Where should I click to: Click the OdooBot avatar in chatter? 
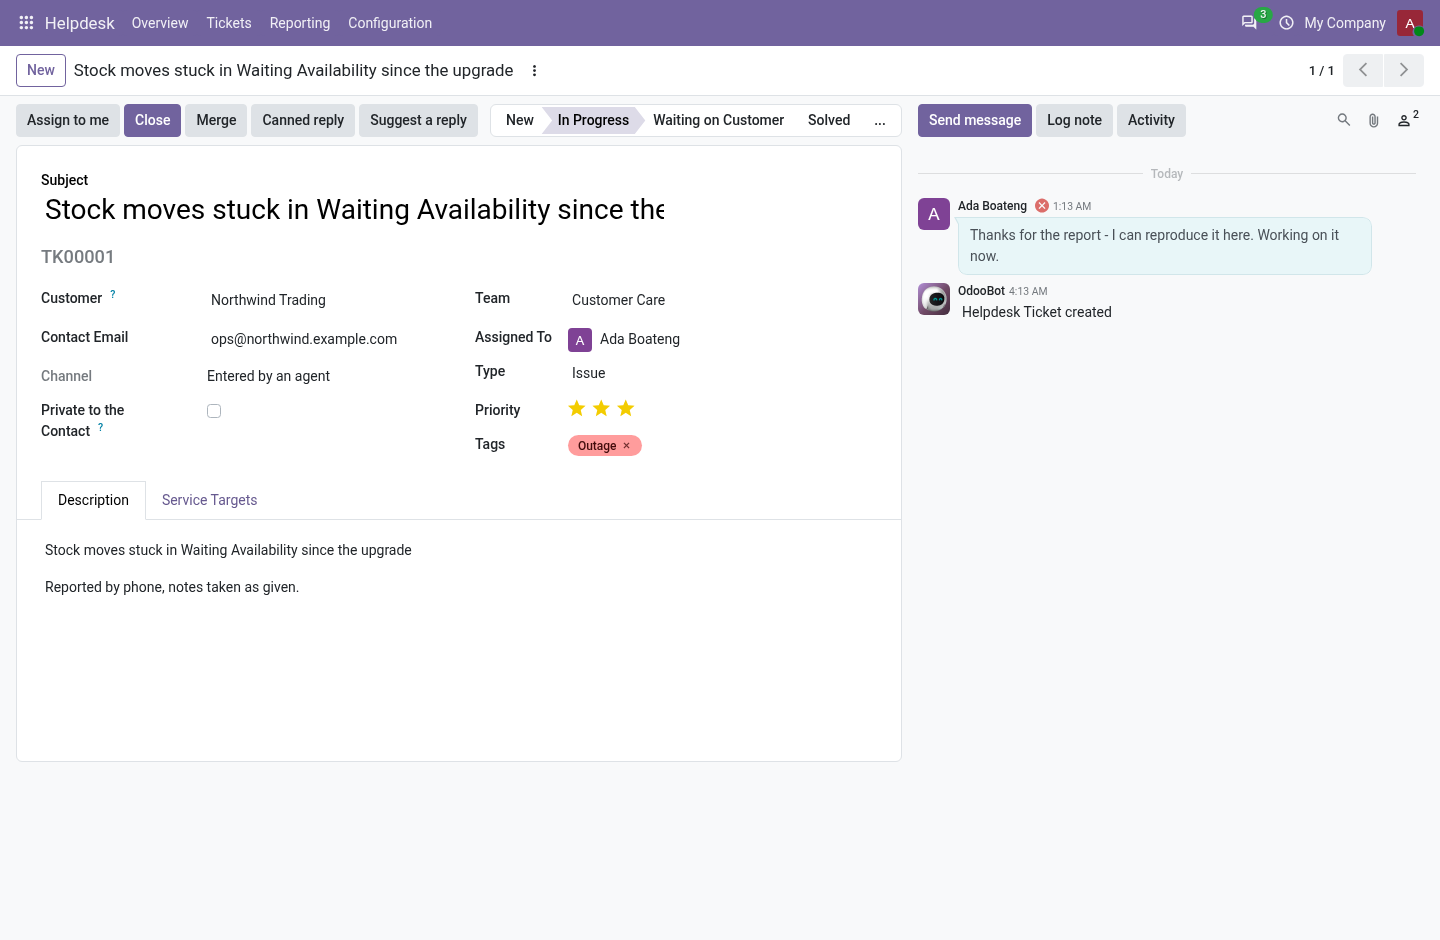click(x=934, y=299)
